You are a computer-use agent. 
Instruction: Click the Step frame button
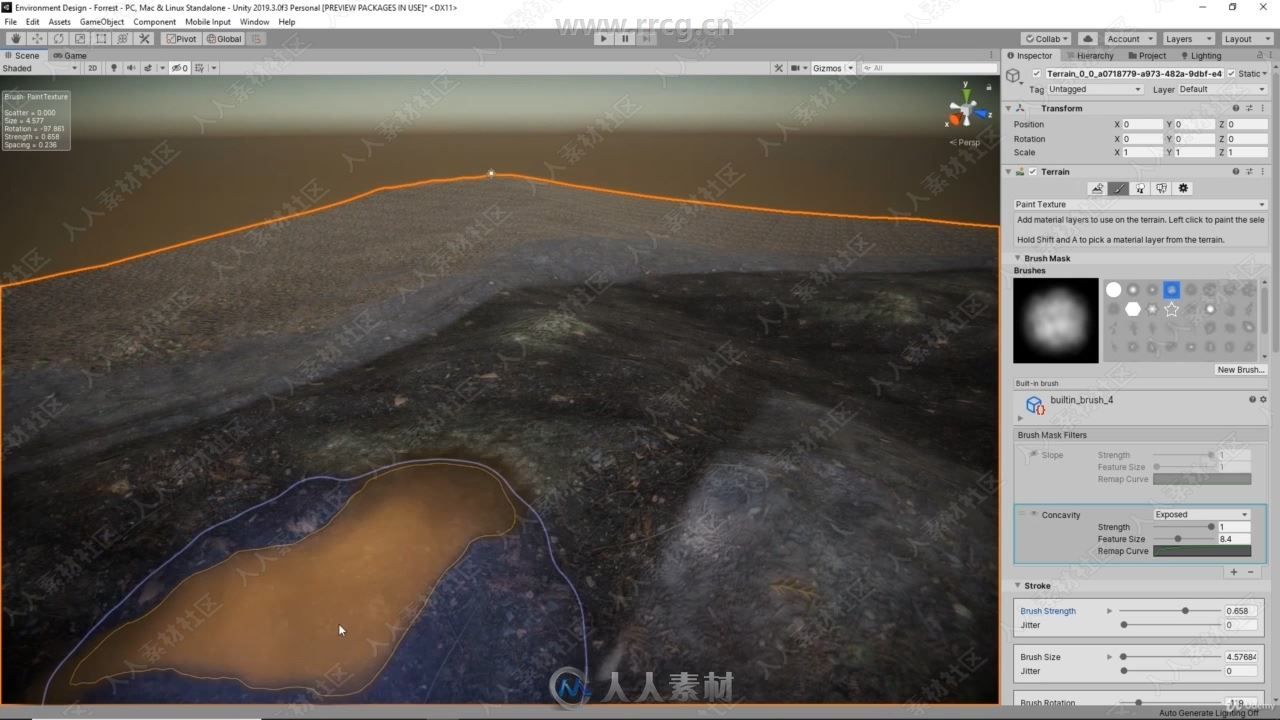[x=648, y=39]
